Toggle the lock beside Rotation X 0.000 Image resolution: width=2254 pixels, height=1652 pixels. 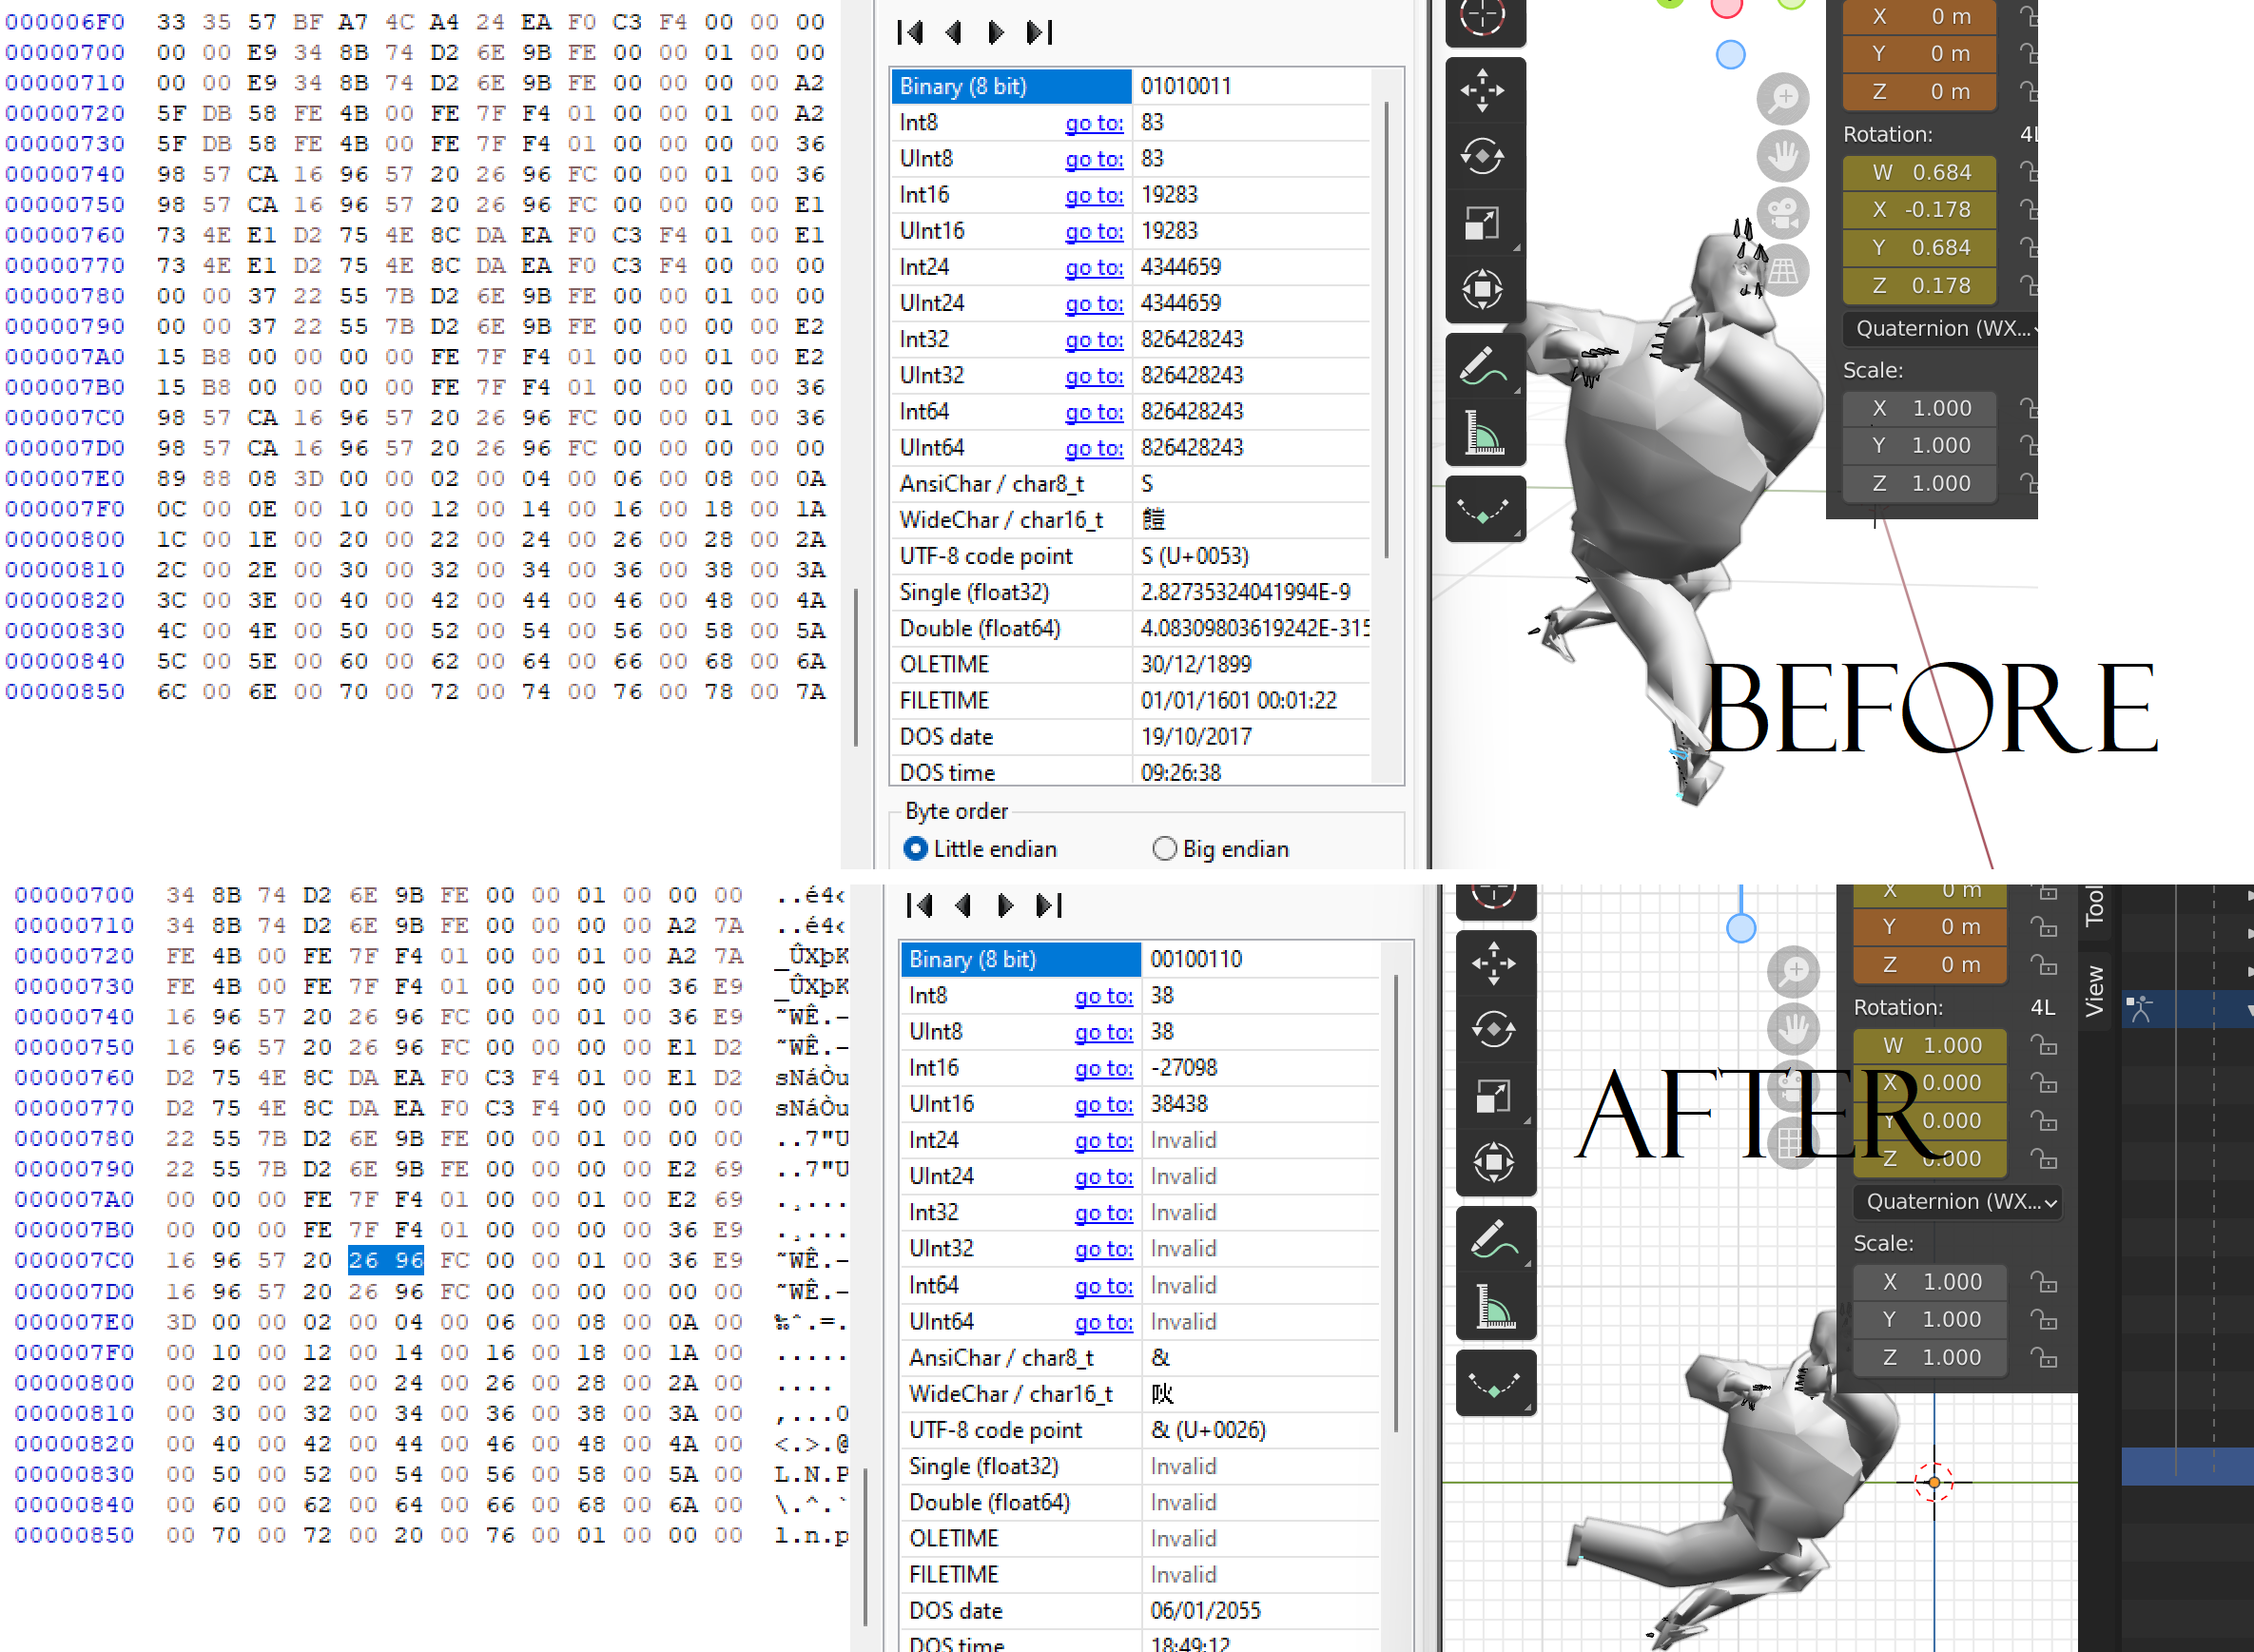pos(2044,1084)
